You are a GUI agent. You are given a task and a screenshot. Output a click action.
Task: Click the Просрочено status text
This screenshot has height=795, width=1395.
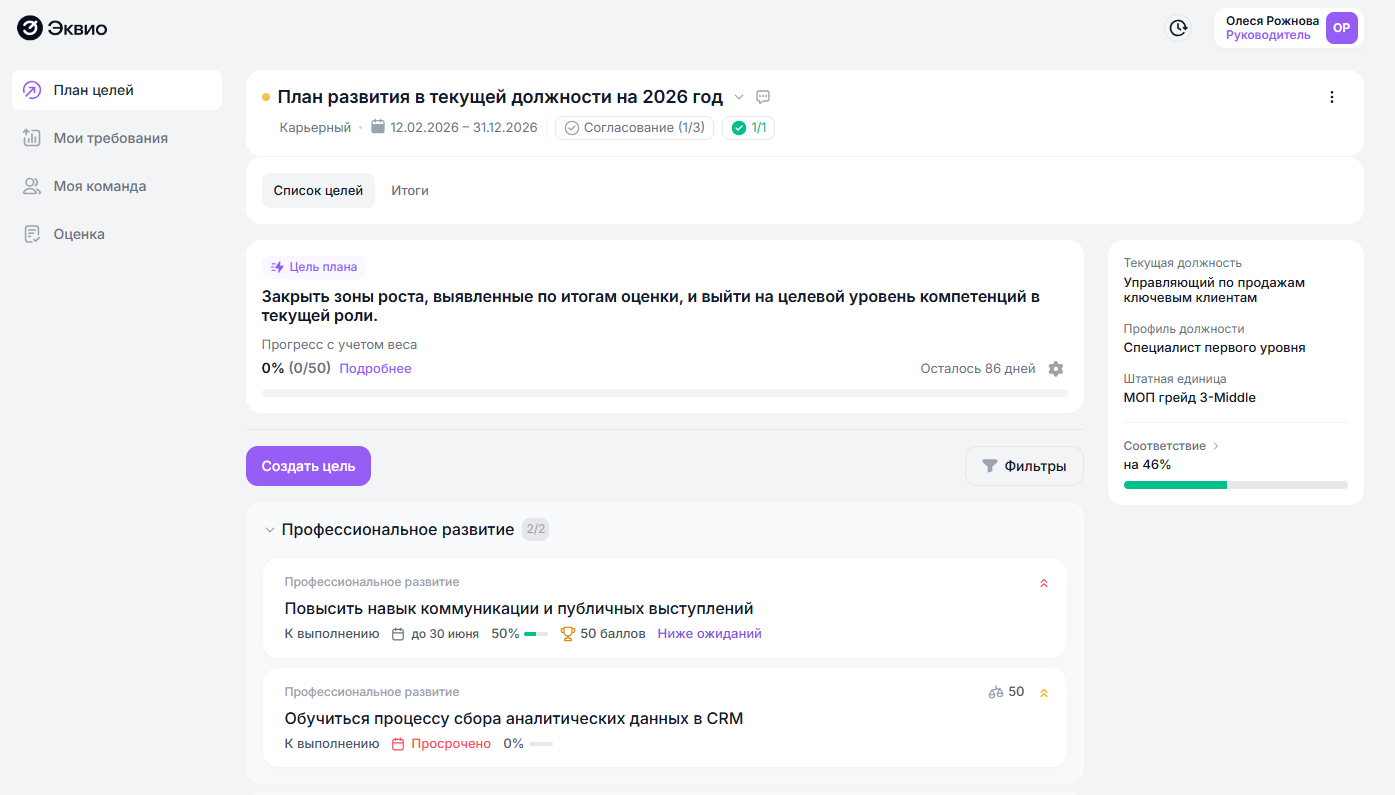[451, 744]
